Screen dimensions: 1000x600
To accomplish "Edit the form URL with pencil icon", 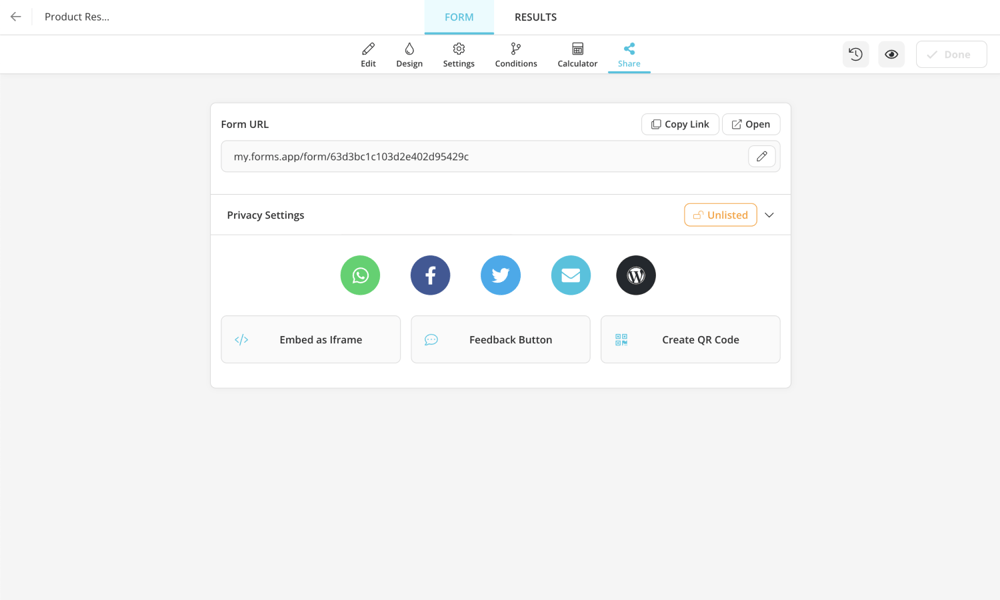I will coord(762,156).
